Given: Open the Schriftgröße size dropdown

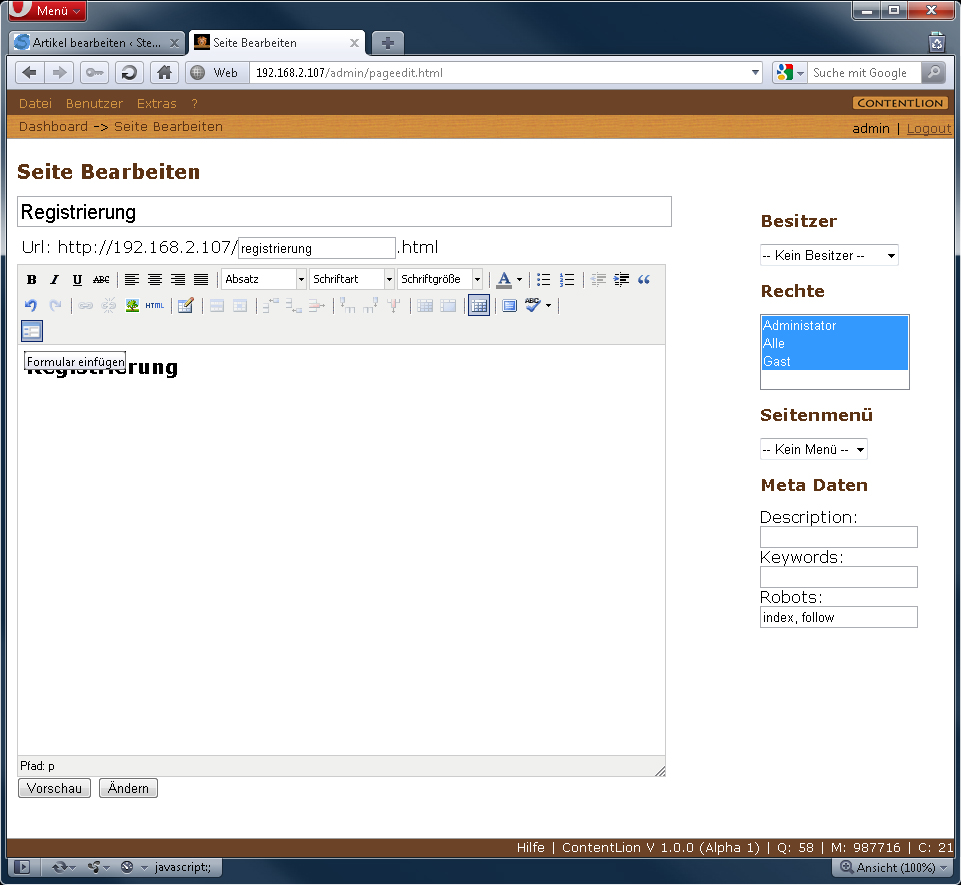Looking at the screenshot, I should point(439,279).
